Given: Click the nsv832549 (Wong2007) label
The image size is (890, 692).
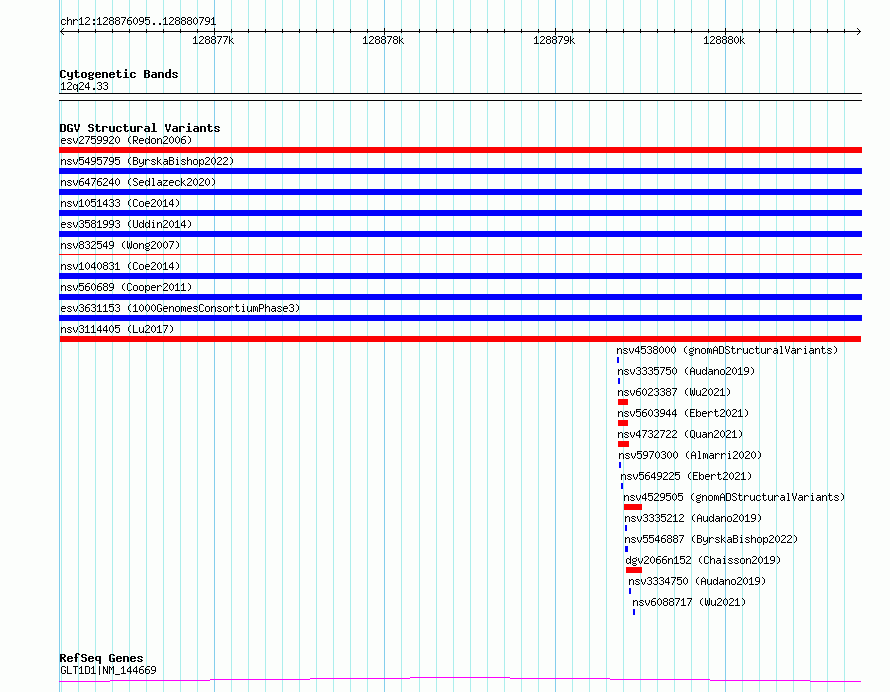Looking at the screenshot, I should click(x=120, y=245).
